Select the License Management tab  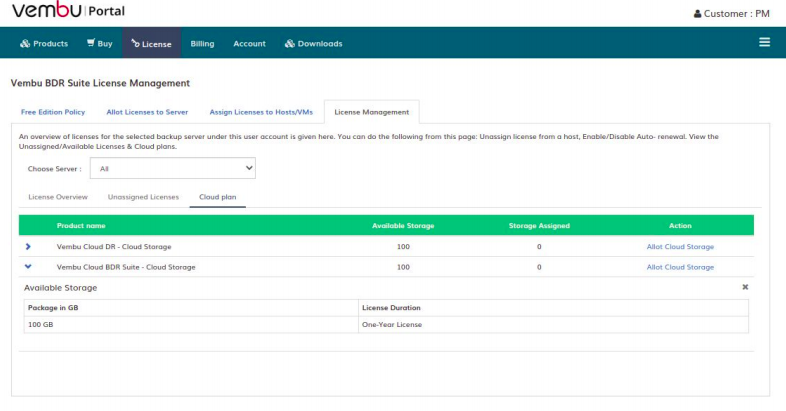[x=371, y=112]
